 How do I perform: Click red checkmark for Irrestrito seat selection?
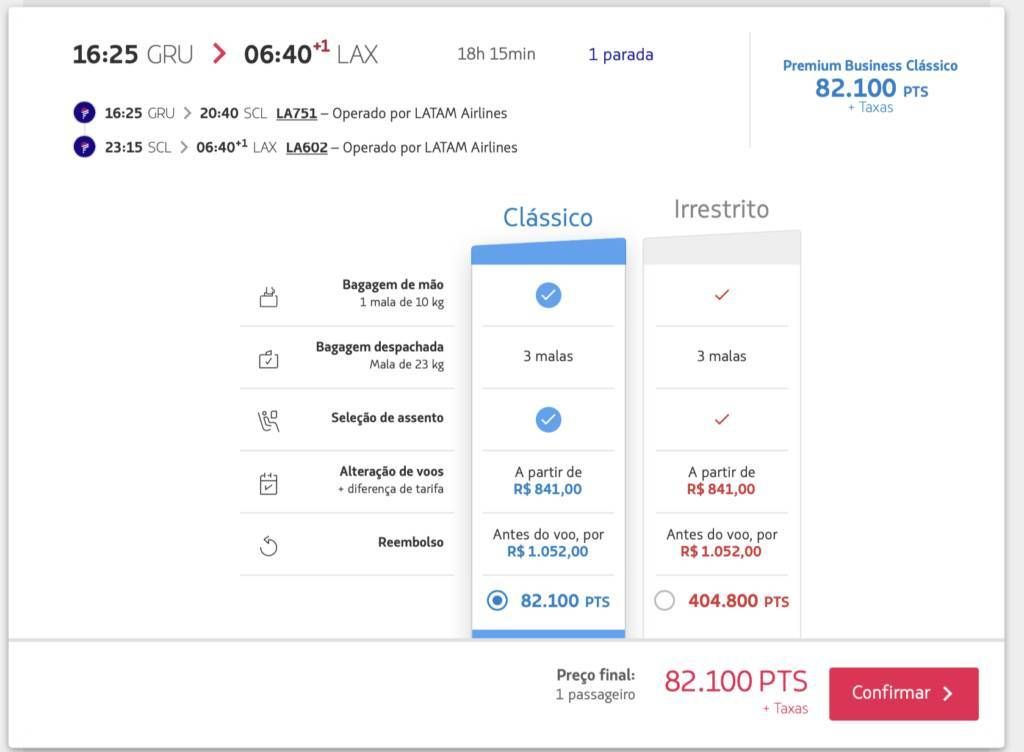click(721, 419)
